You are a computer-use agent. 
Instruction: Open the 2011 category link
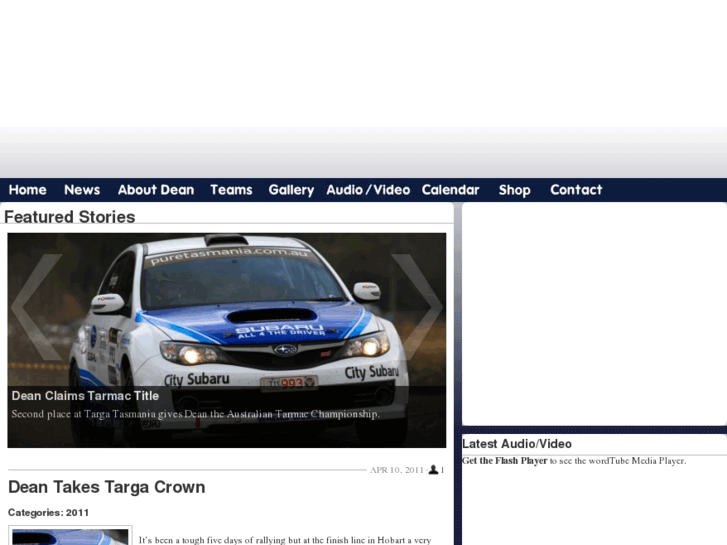77,513
